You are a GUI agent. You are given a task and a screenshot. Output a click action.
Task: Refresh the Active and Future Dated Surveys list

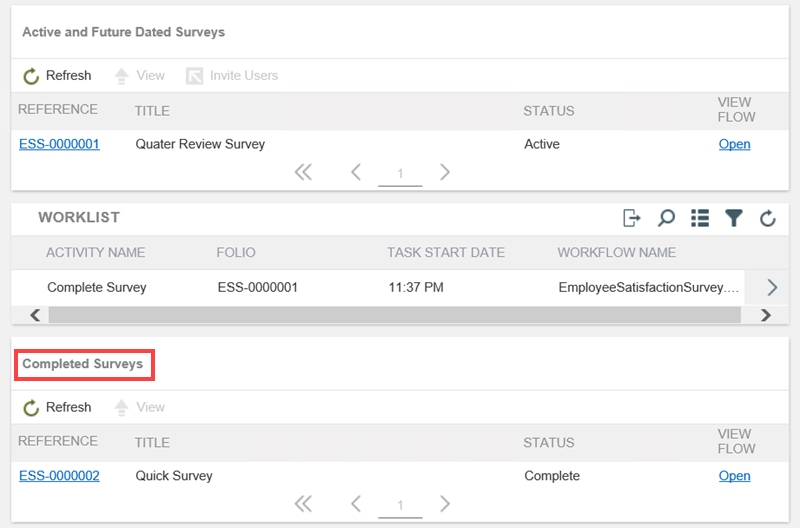[x=57, y=76]
